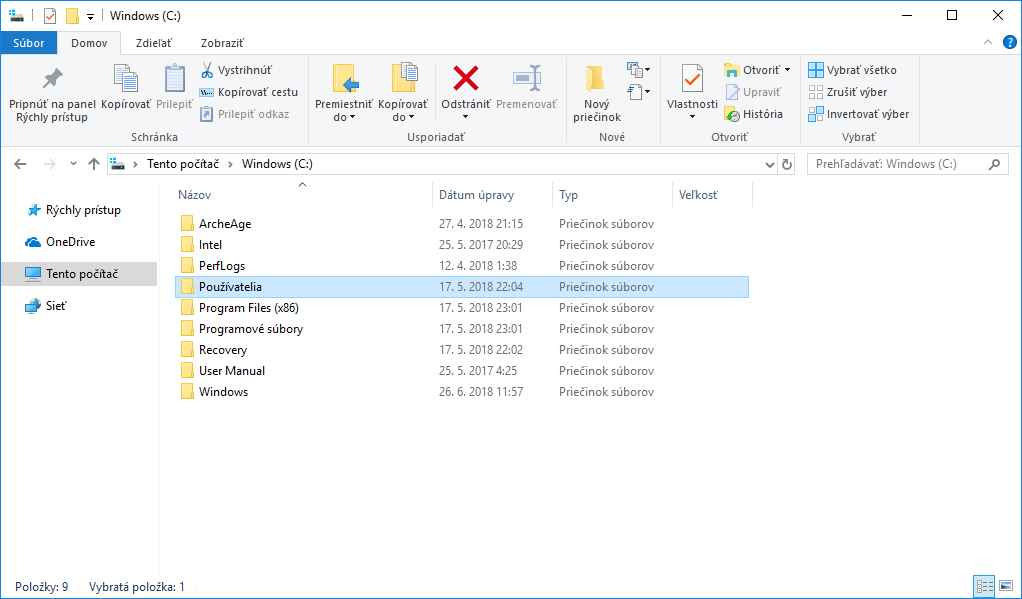Click the Pin to Quick access icon
Viewport: 1022px width, 599px height.
(x=51, y=80)
